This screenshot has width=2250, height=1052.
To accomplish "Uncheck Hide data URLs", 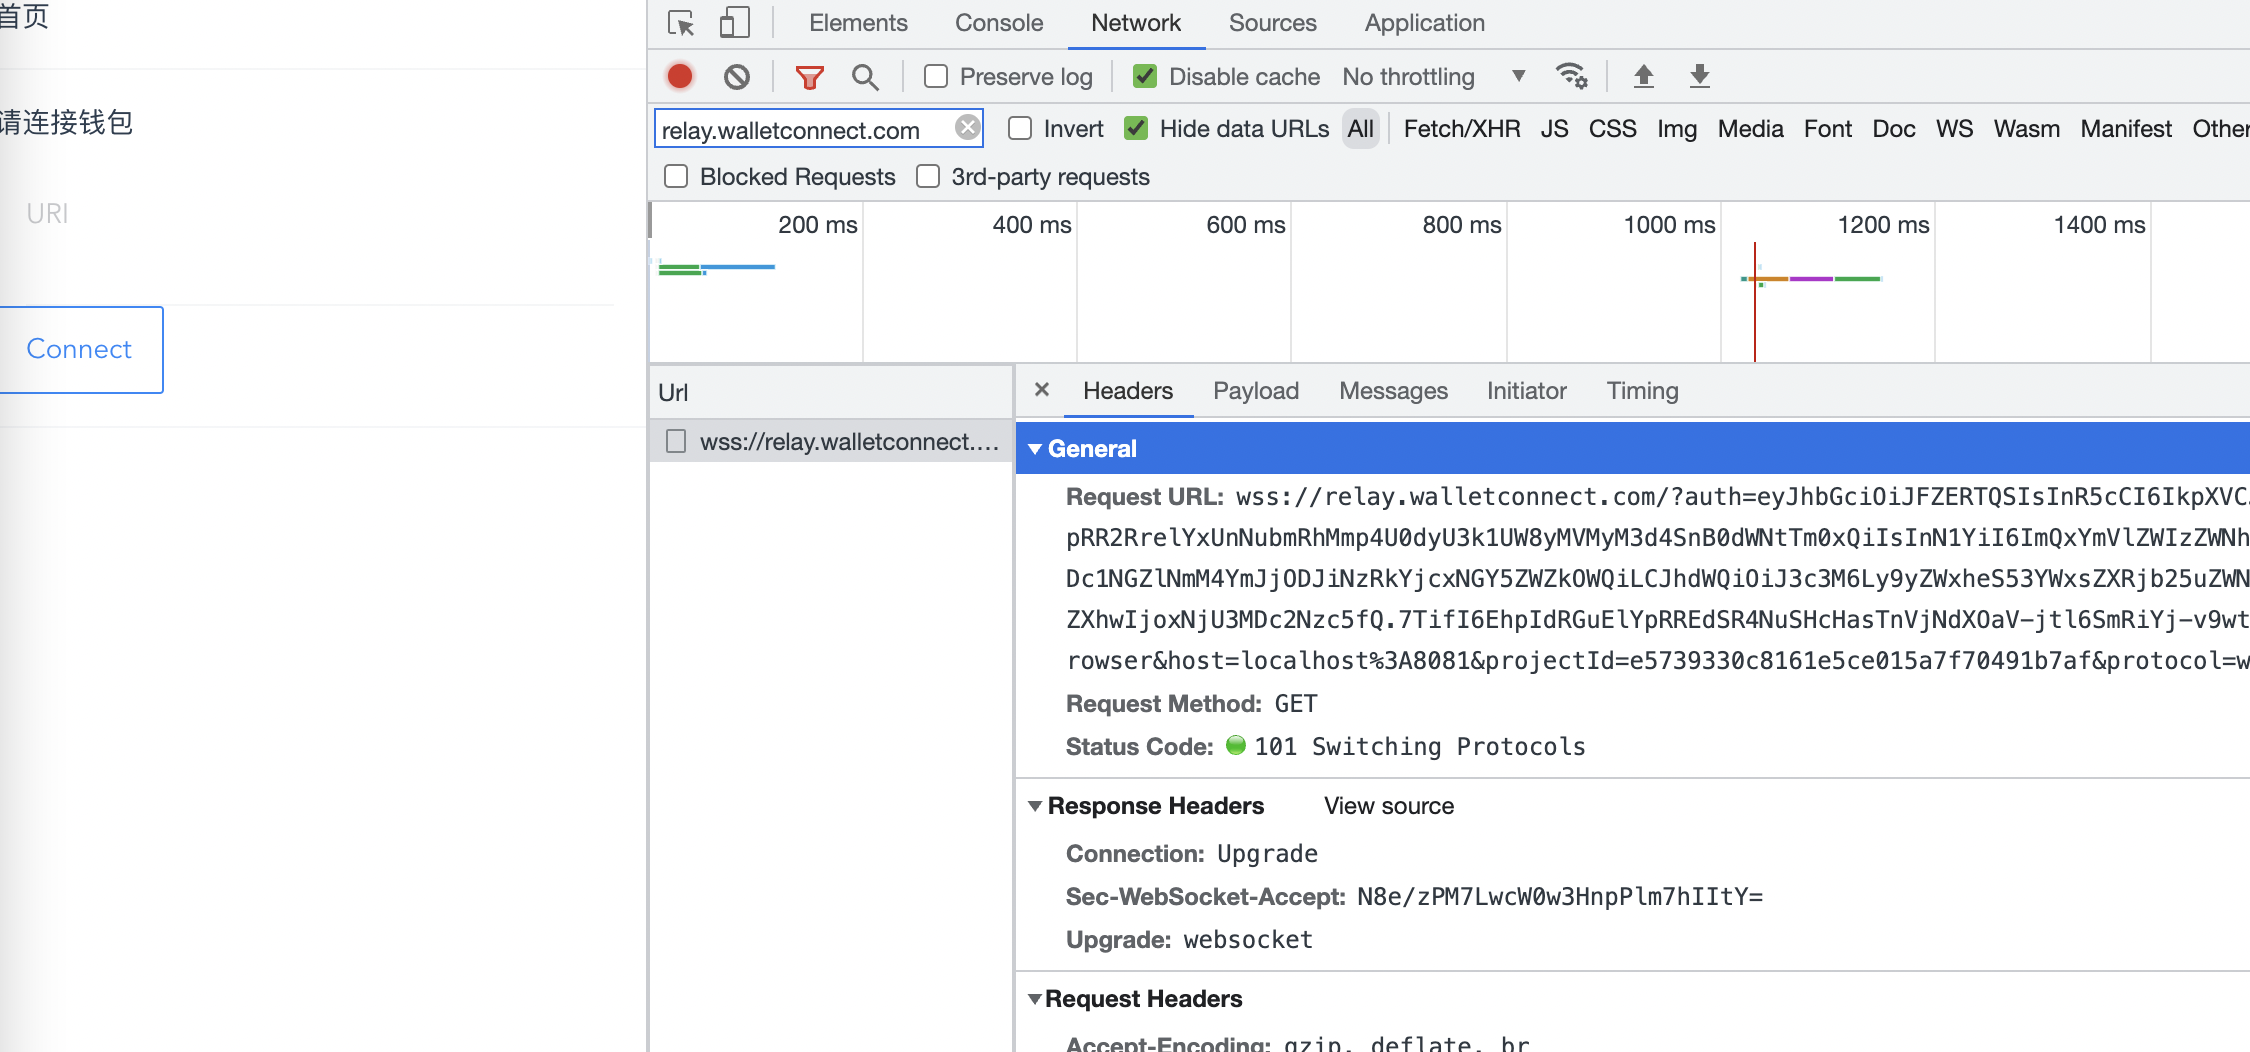I will tap(1136, 128).
